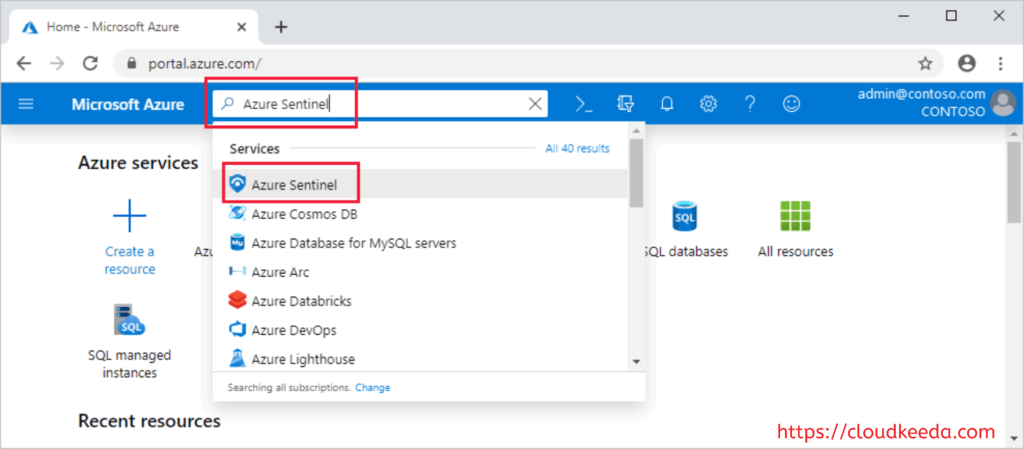
Task: Open the admin@contoso.com account avatar
Action: 1002,103
